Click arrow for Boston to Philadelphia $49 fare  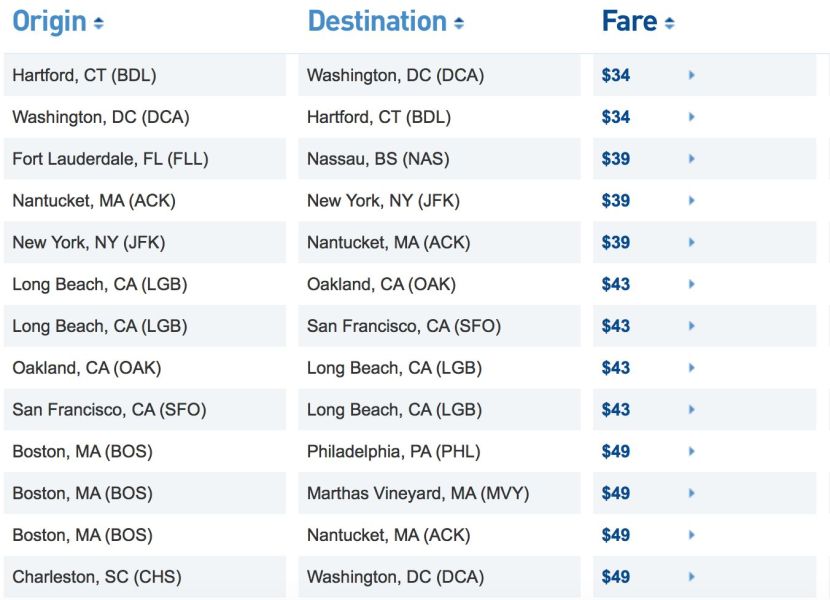coord(691,452)
